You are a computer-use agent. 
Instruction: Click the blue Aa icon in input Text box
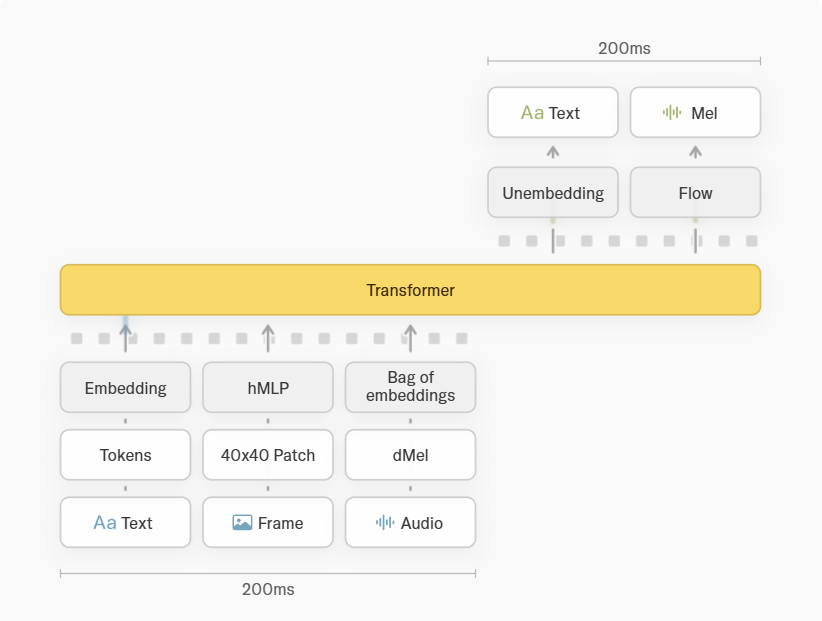(105, 523)
